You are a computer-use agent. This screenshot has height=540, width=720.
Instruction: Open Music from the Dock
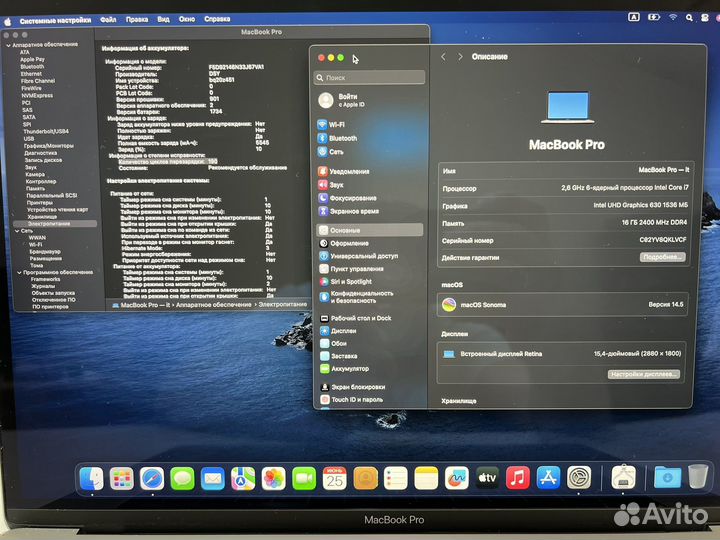coord(518,478)
